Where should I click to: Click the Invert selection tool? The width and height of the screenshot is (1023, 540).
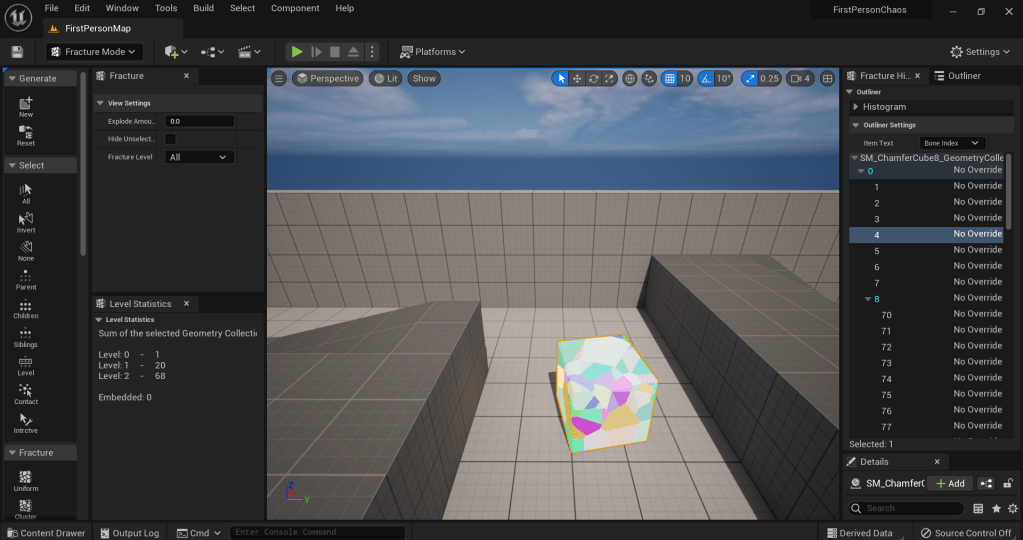pos(26,221)
